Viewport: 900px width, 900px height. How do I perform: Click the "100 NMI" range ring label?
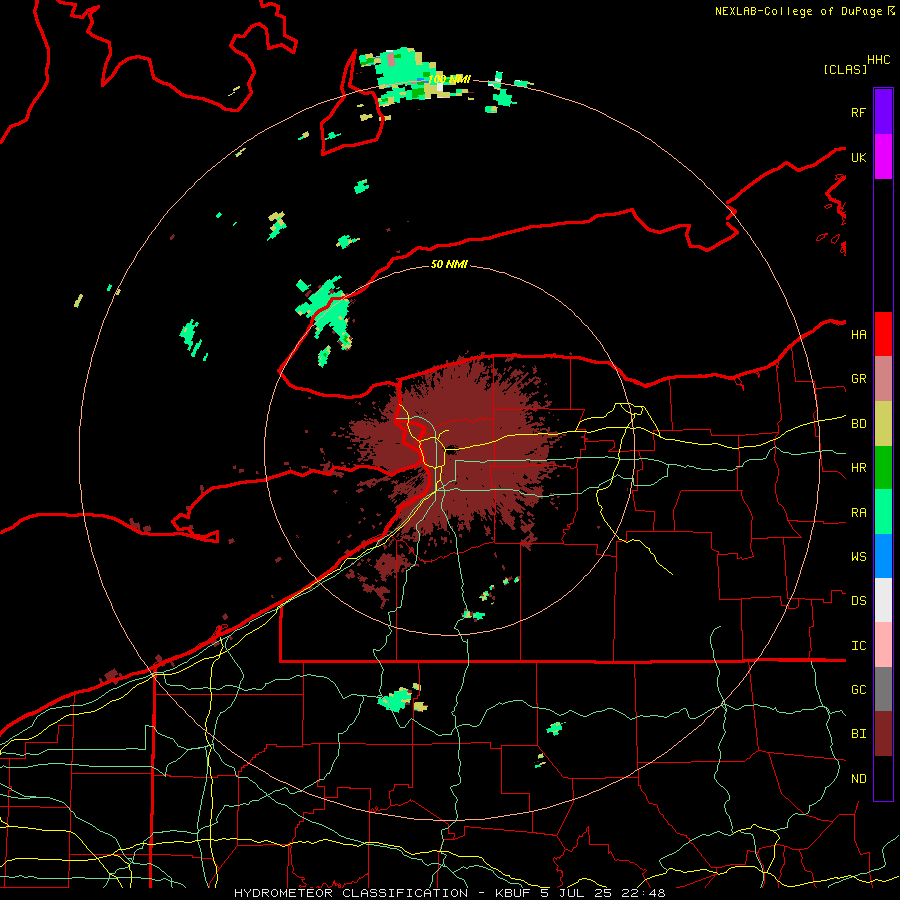pyautogui.click(x=449, y=79)
